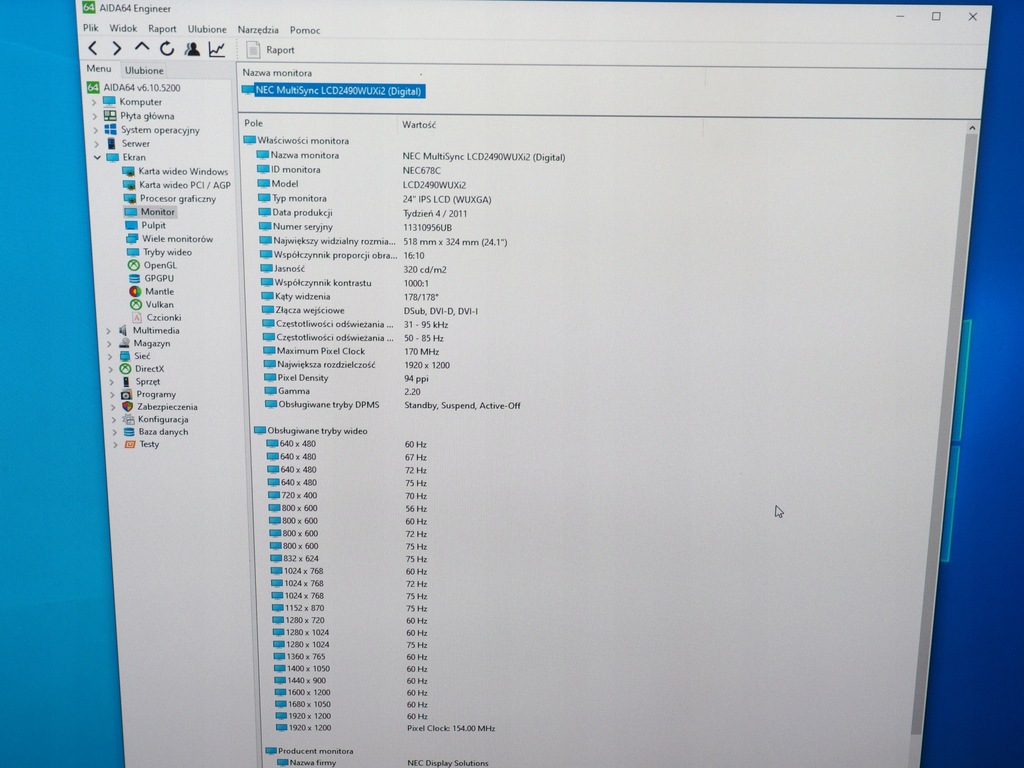This screenshot has height=768, width=1024.
Task: Open the Pomoc menu
Action: 305,30
